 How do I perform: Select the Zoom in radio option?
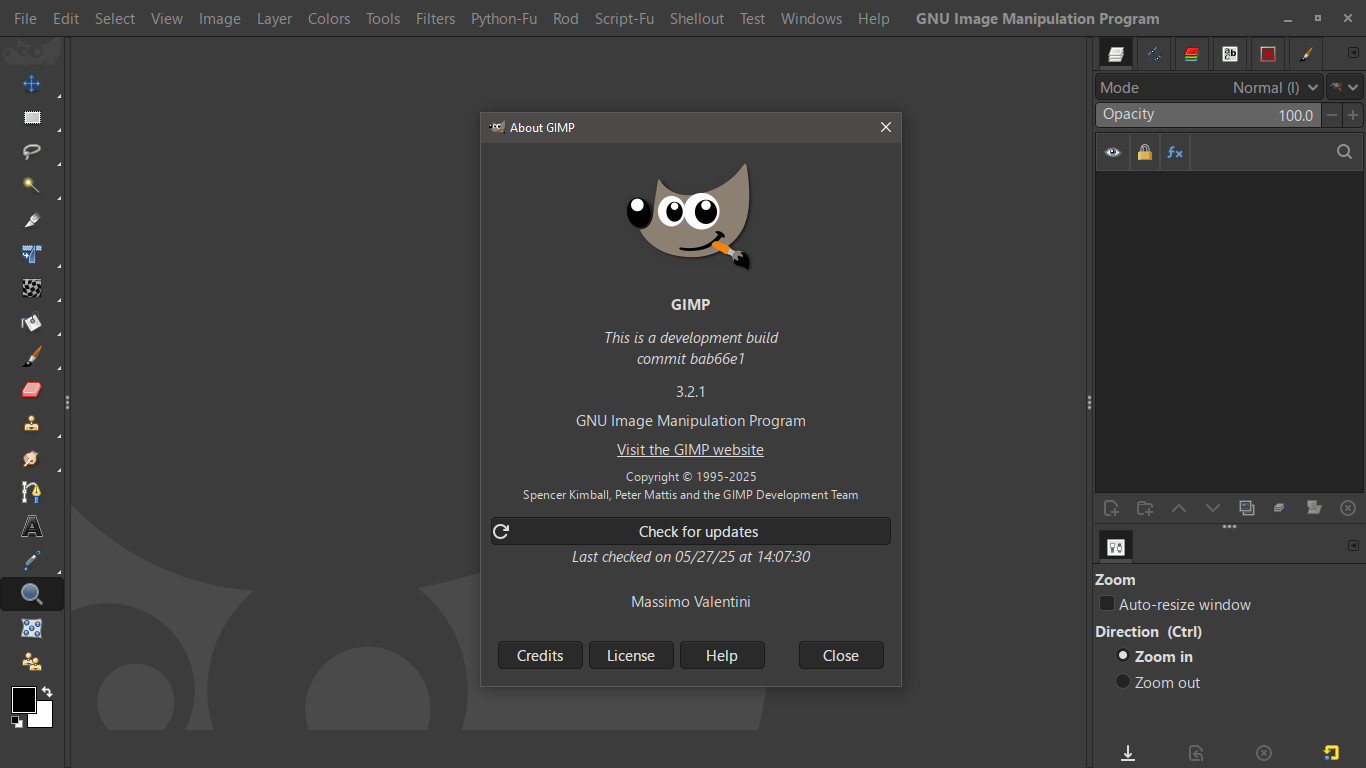tap(1123, 656)
